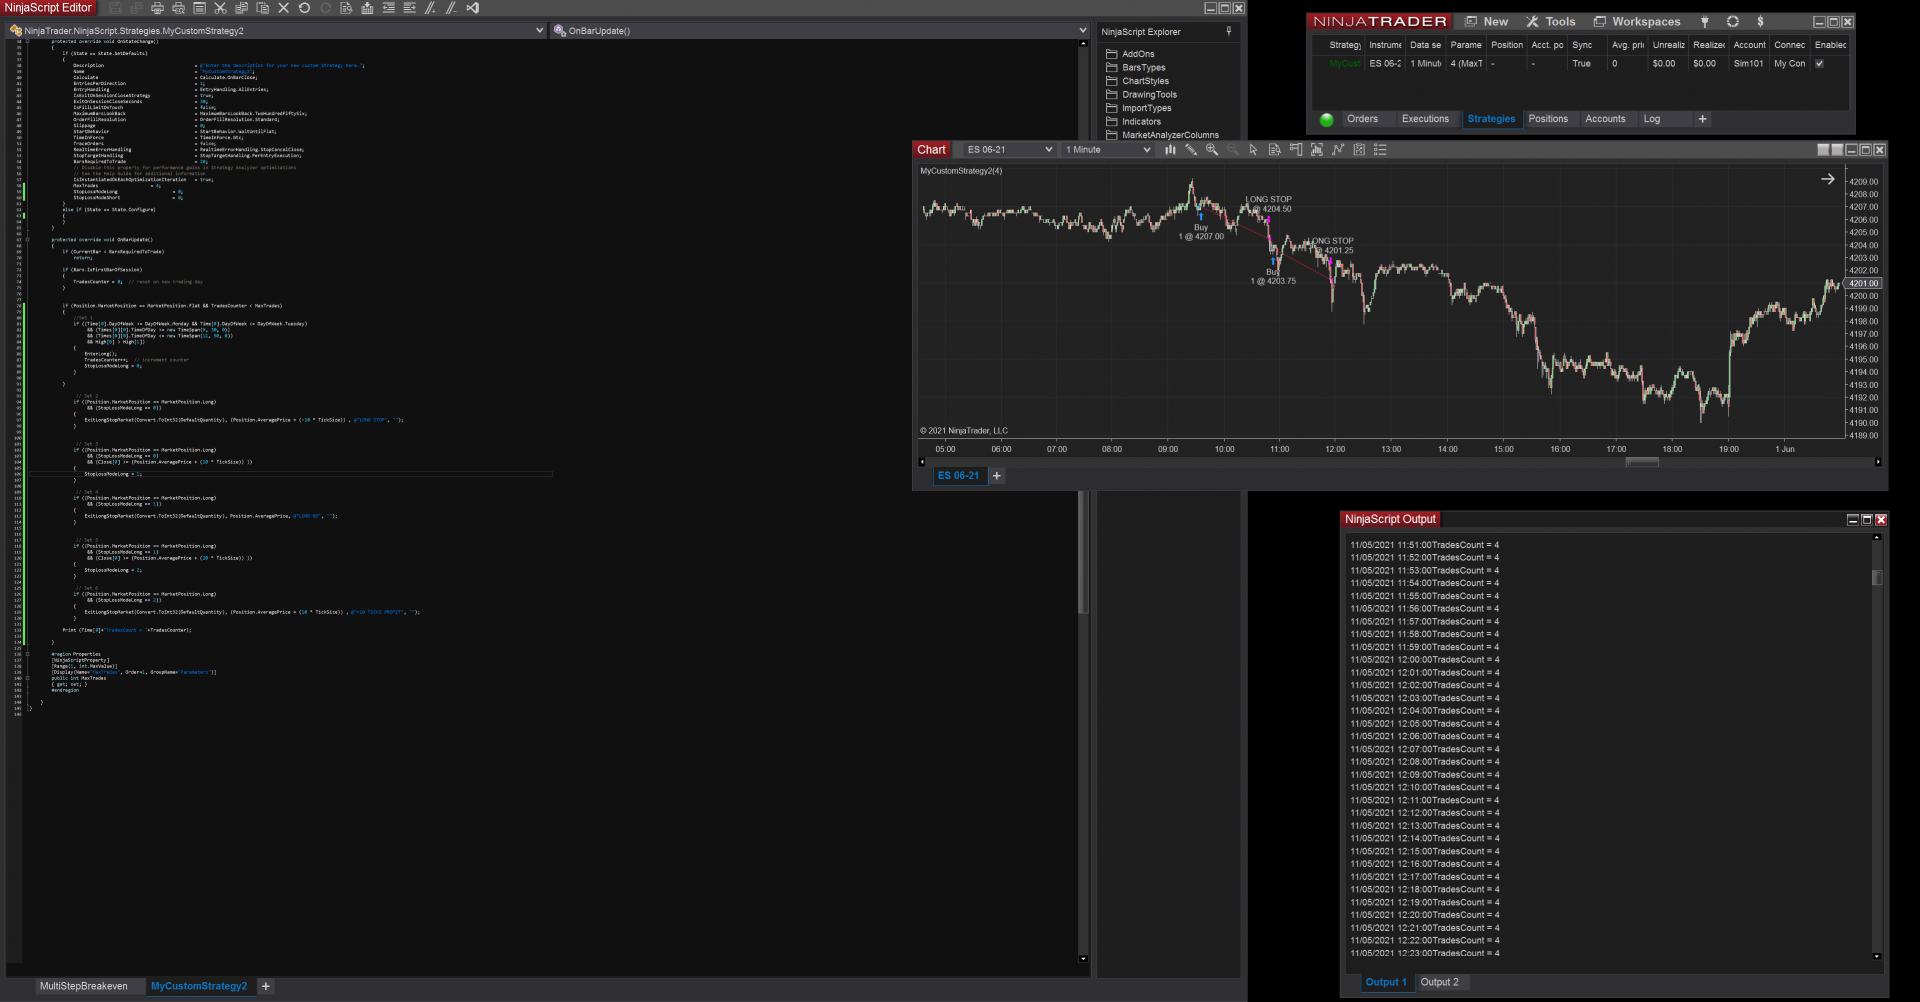Select the cursor pointer tool on Chart toolbar
This screenshot has height=1002, width=1920.
[1253, 150]
